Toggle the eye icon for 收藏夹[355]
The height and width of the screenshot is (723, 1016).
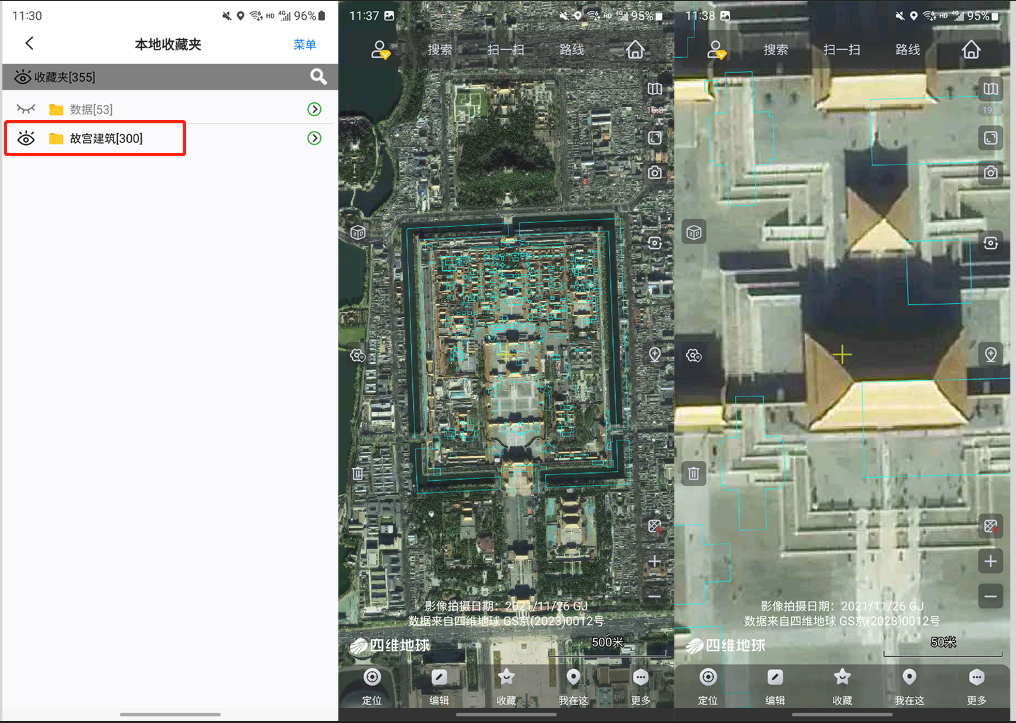(22, 77)
